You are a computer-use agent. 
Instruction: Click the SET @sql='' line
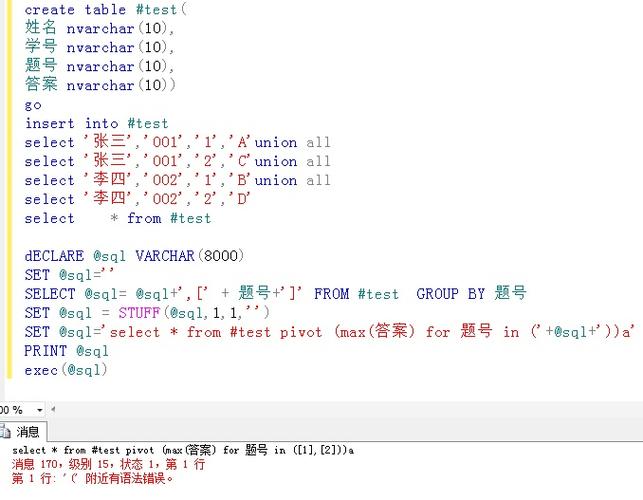pyautogui.click(x=69, y=274)
